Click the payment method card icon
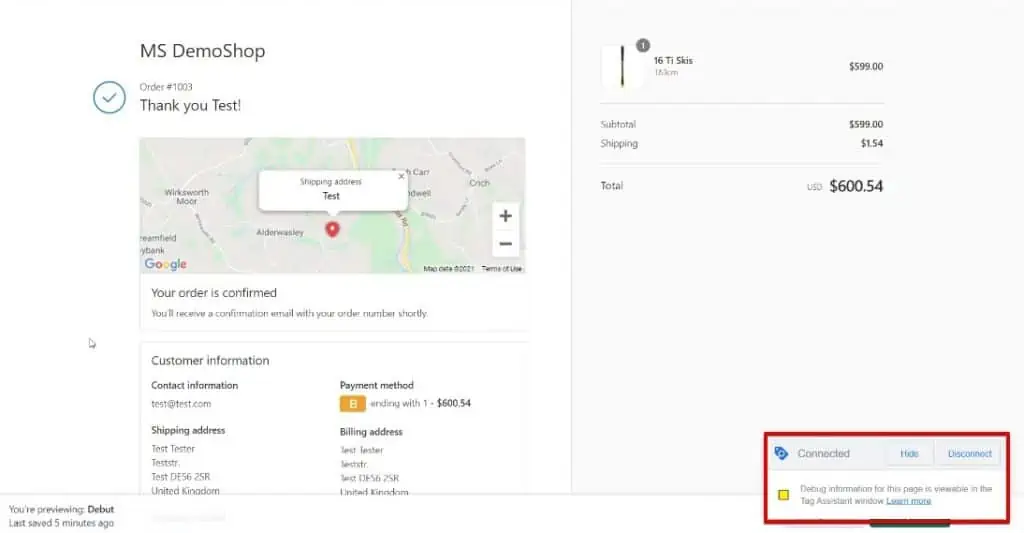 click(353, 404)
